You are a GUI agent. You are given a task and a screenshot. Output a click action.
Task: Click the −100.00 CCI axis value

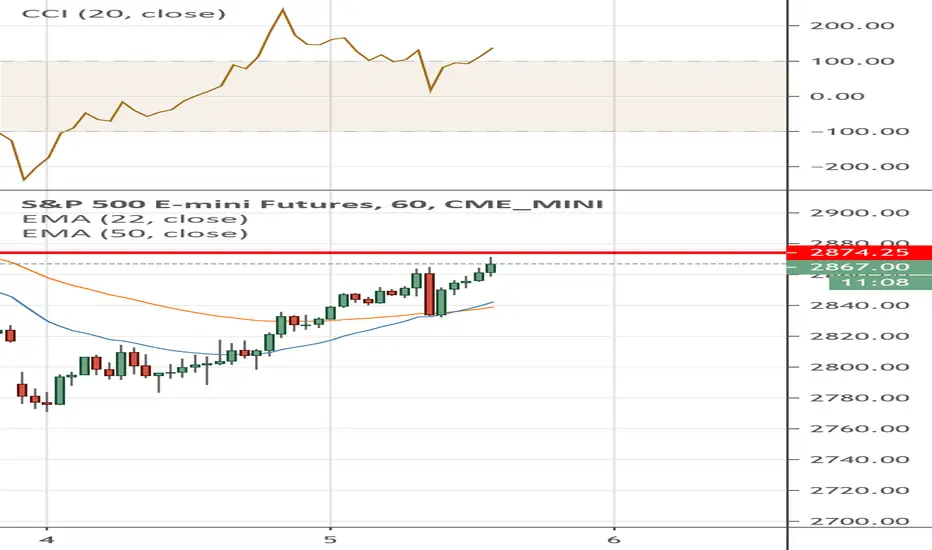(x=859, y=131)
